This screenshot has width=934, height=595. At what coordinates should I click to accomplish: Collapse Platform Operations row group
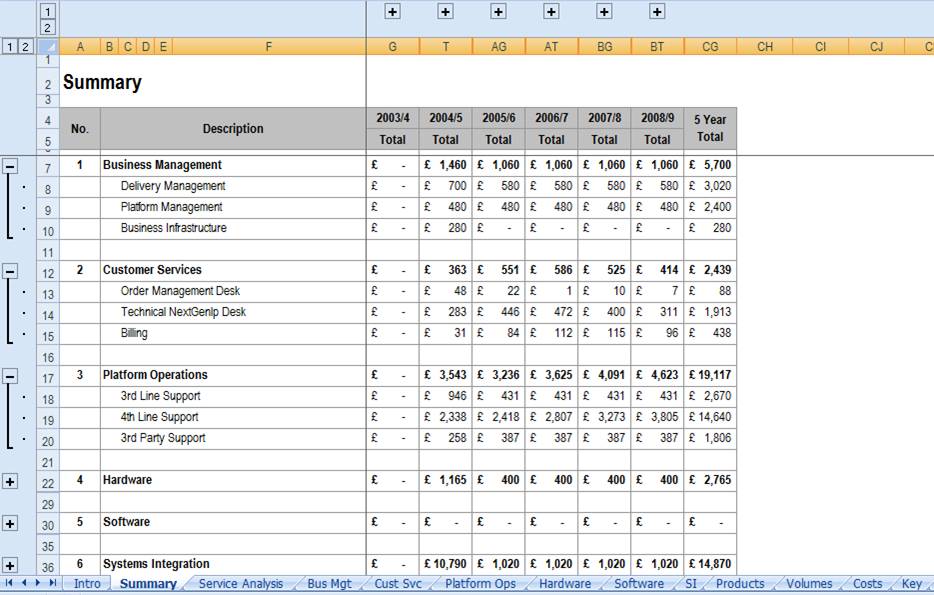coord(10,376)
